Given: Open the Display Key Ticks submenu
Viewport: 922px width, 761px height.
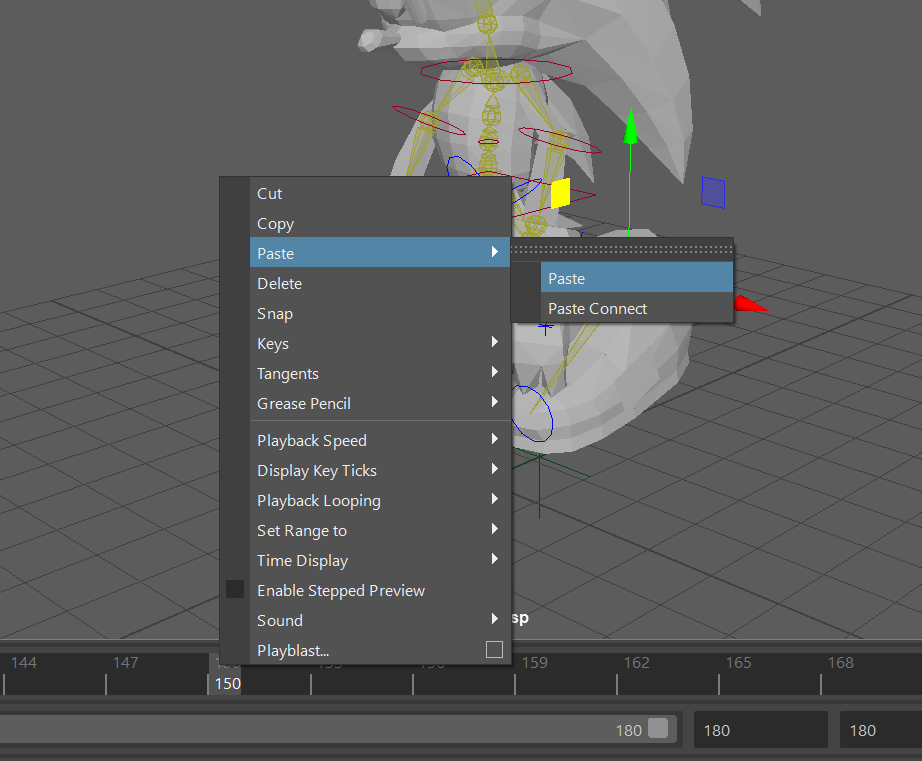Looking at the screenshot, I should click(316, 470).
